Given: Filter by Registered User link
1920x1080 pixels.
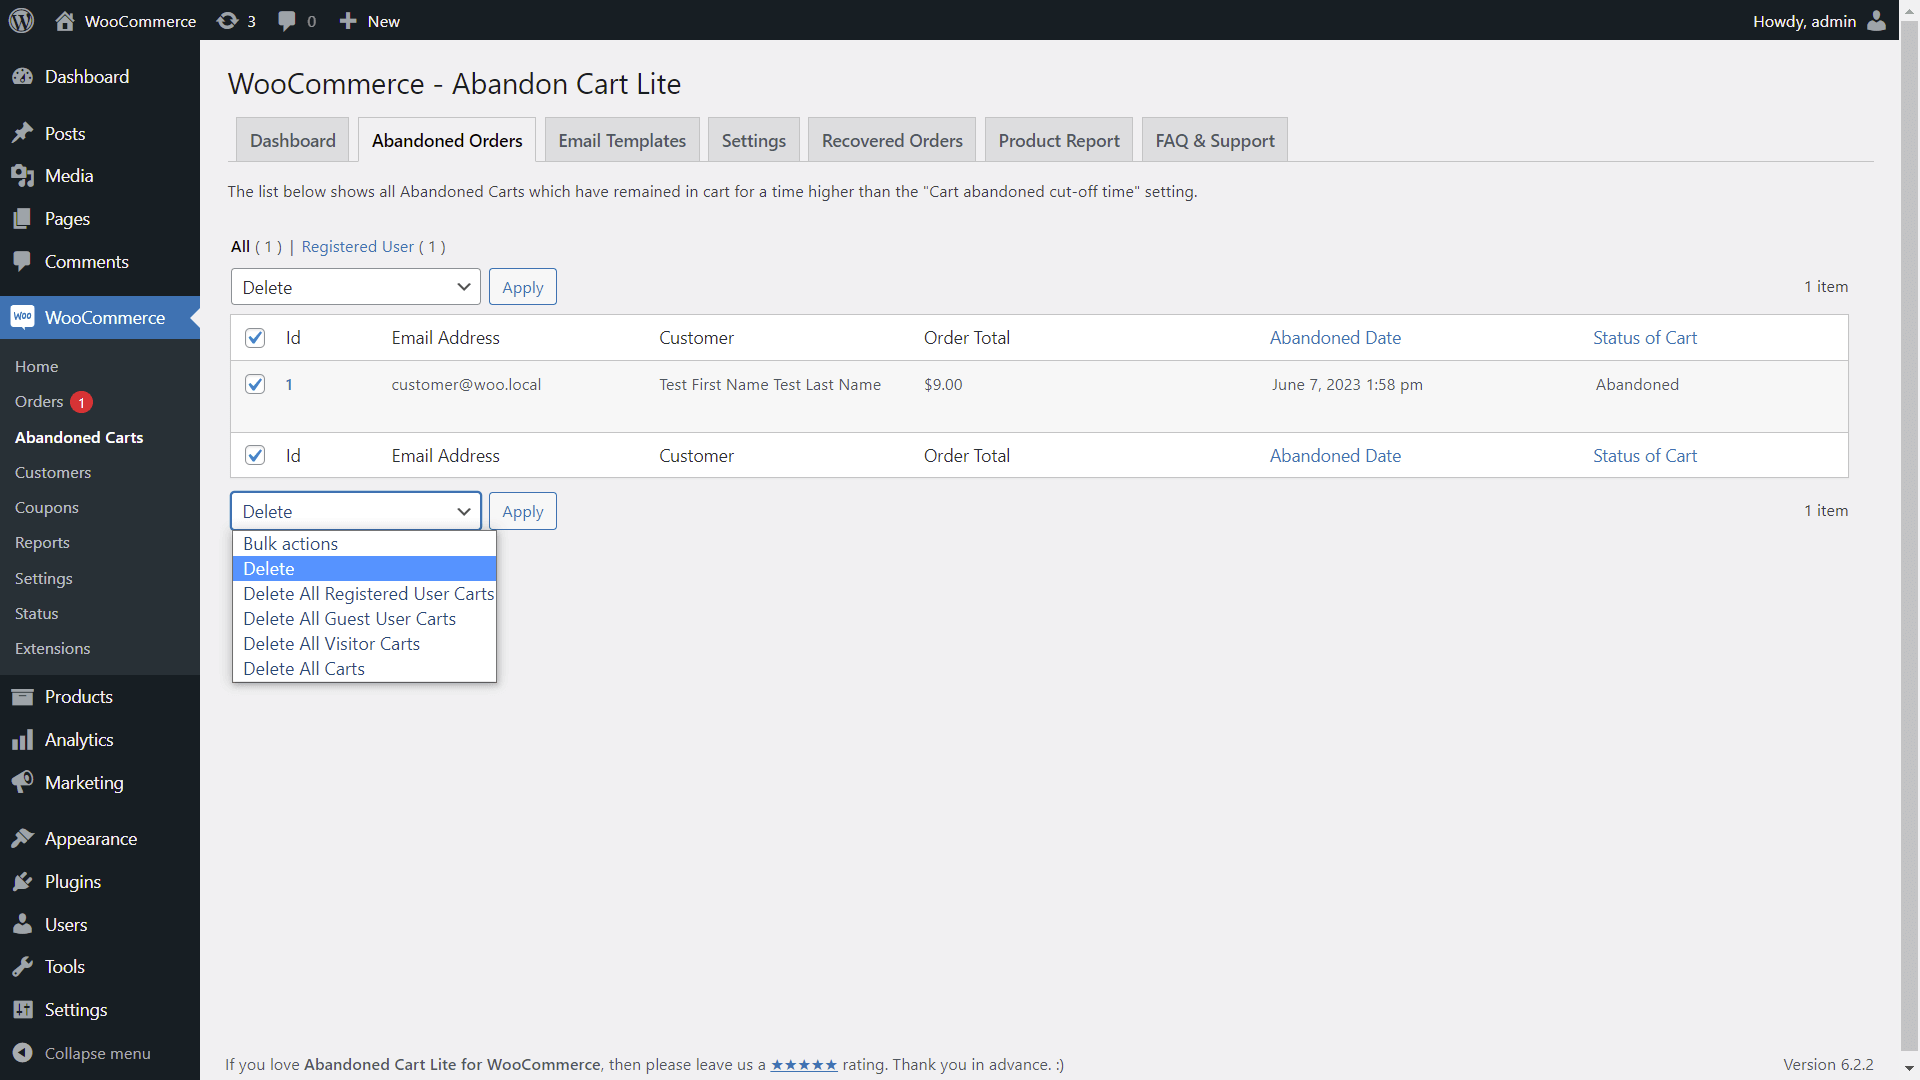Looking at the screenshot, I should pos(357,247).
